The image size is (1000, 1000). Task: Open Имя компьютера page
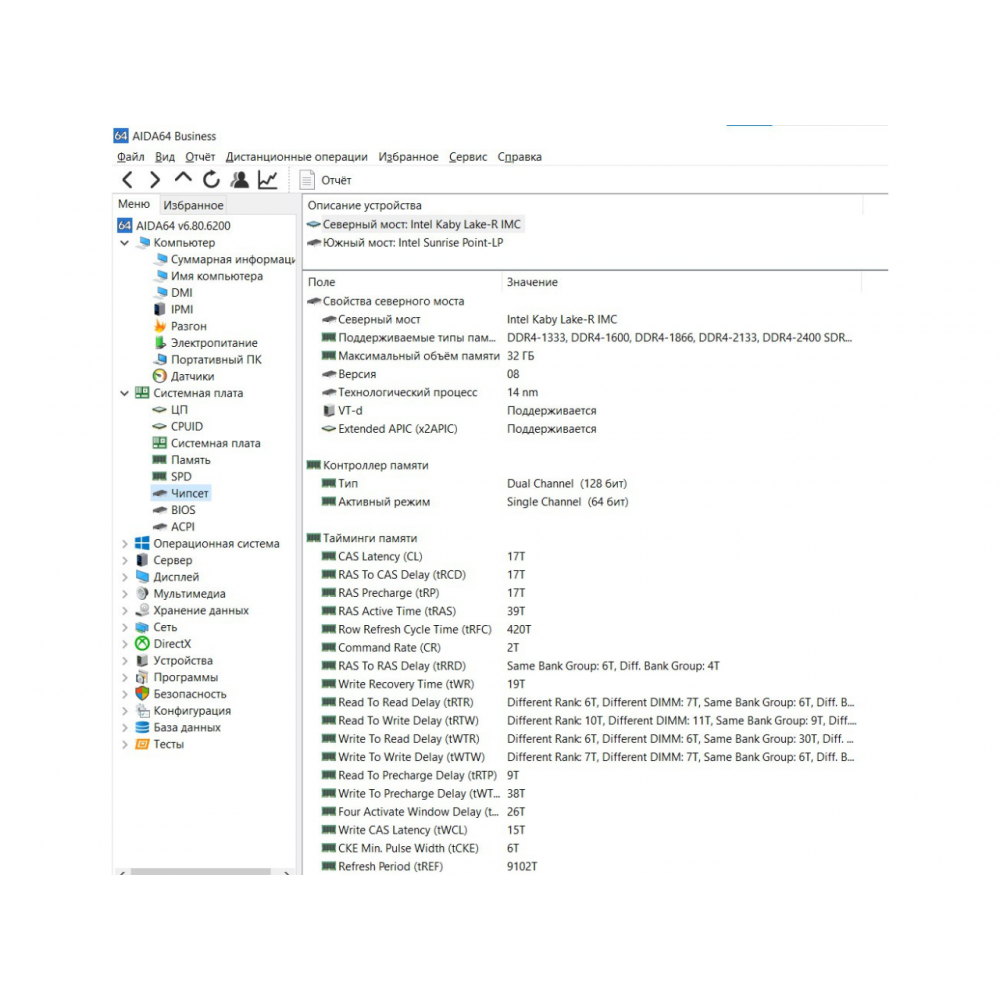pos(209,276)
